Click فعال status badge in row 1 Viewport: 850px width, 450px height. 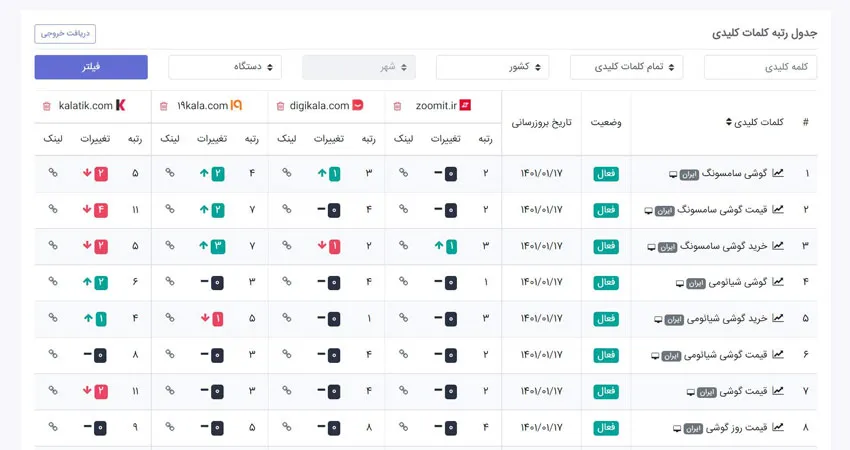point(606,173)
